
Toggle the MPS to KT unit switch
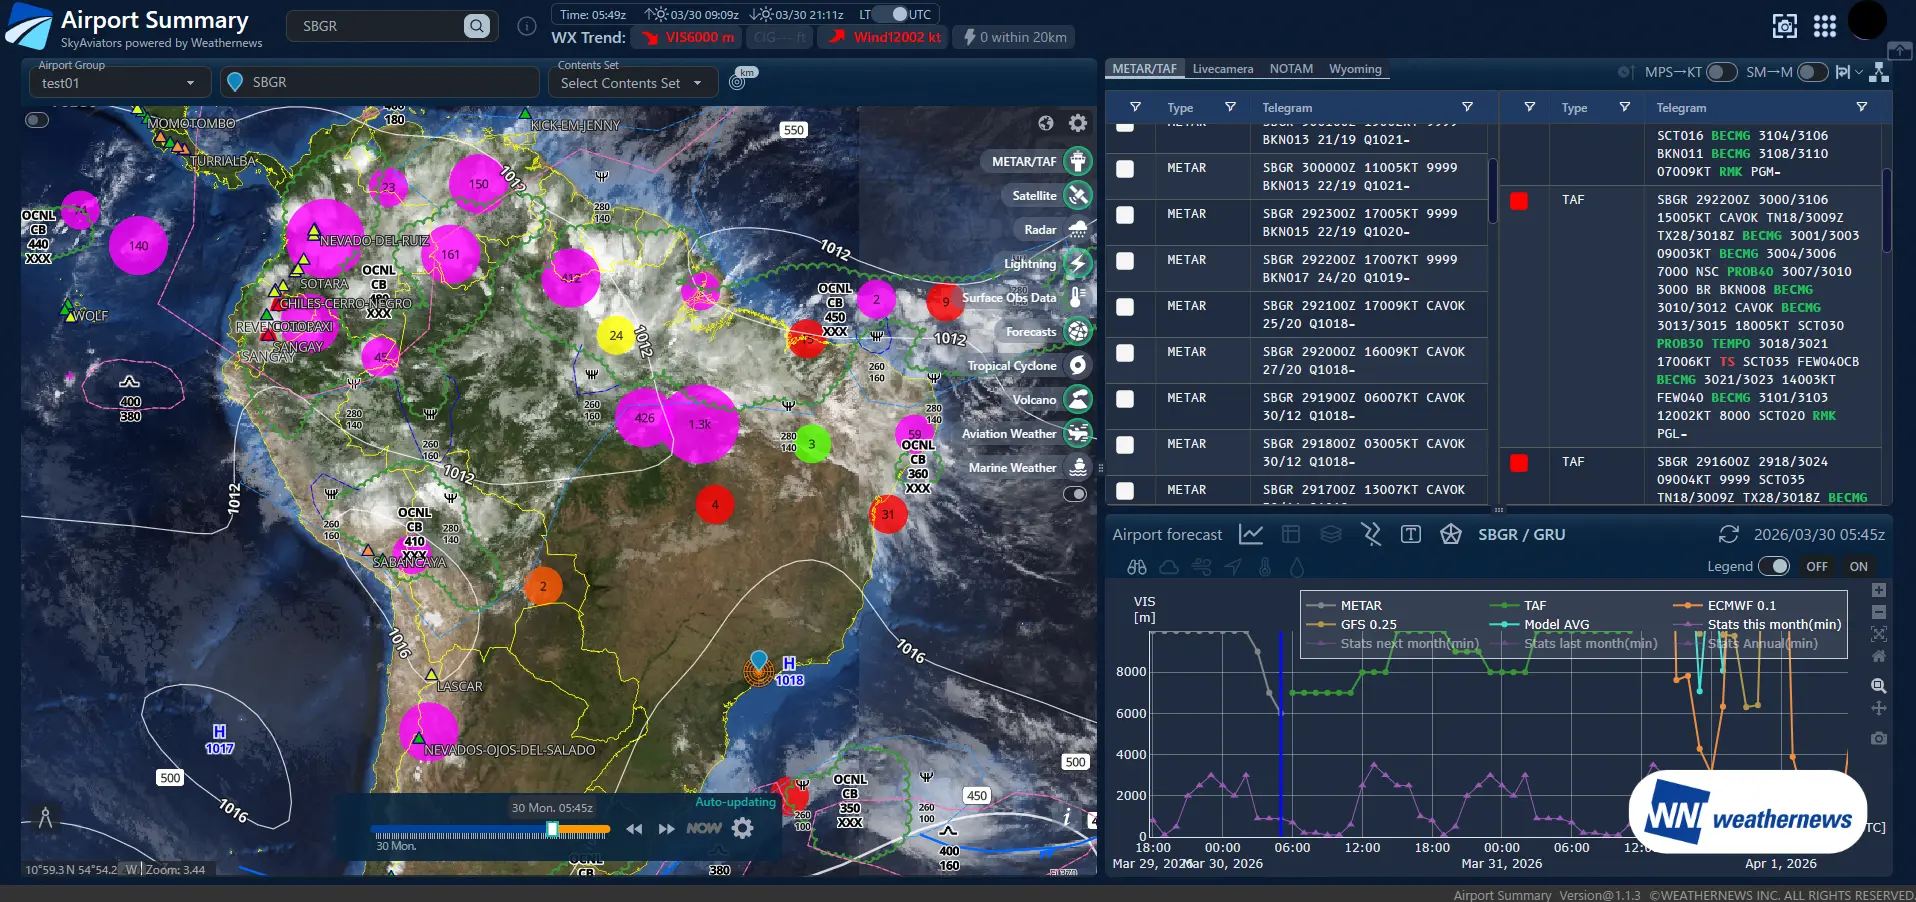tap(1720, 72)
